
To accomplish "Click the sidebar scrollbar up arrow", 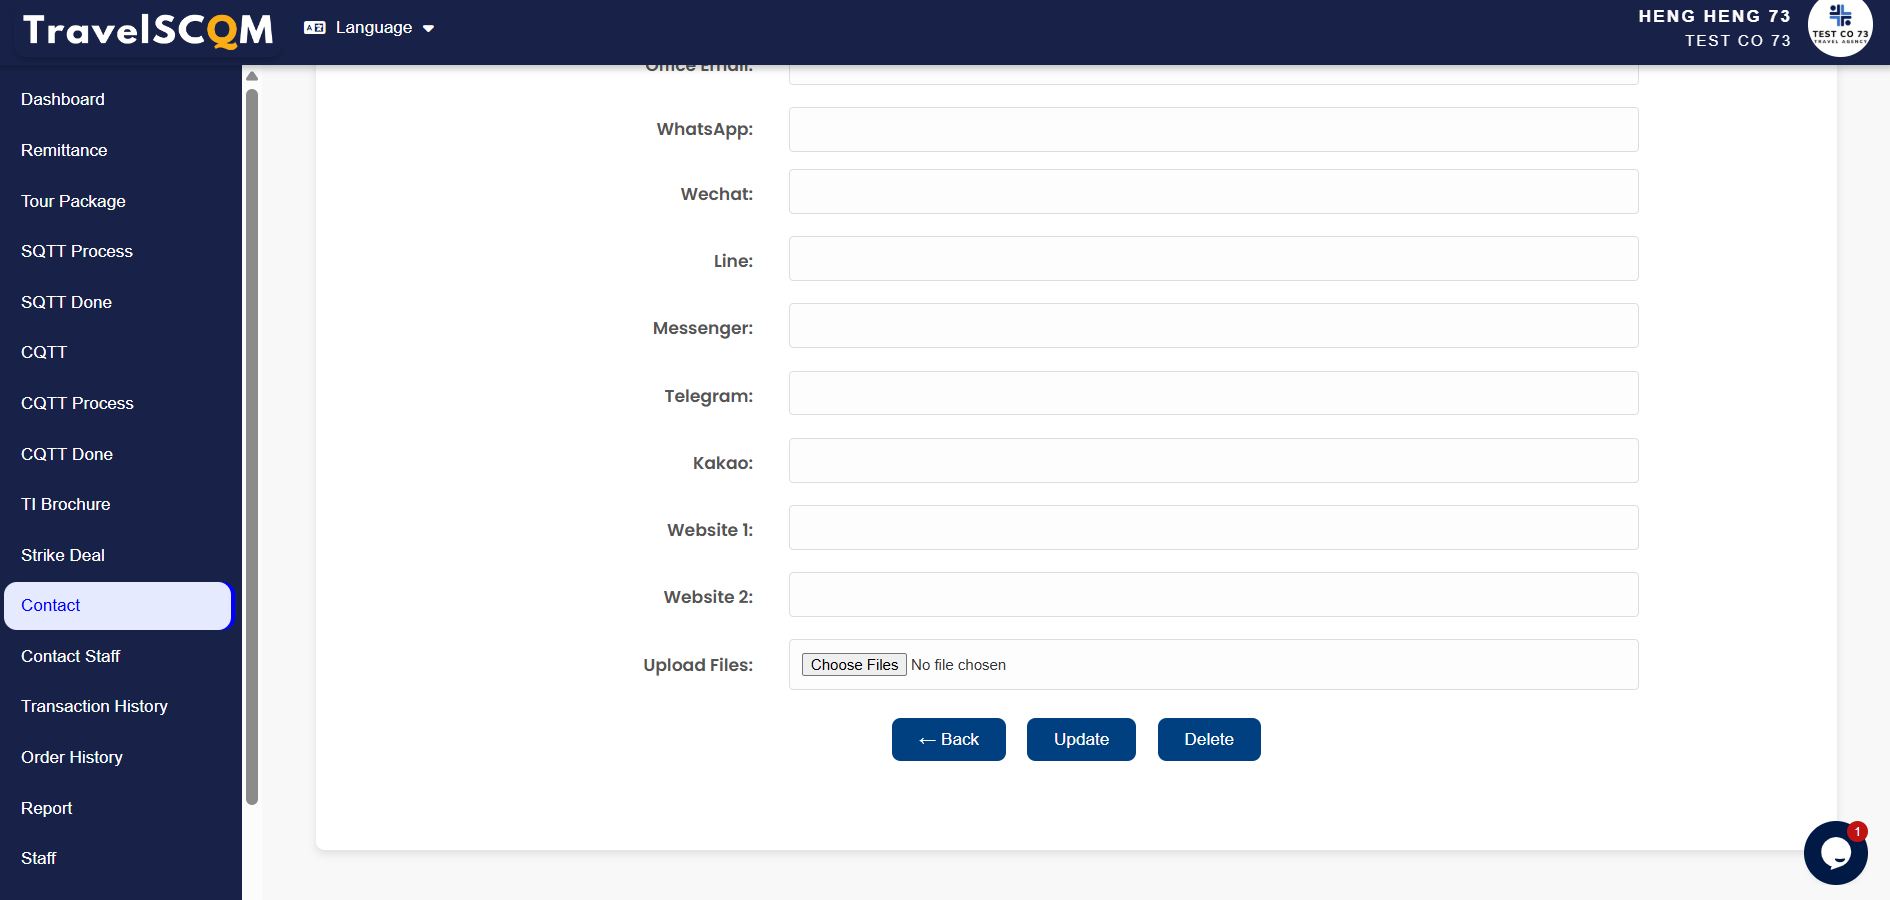I will [252, 76].
